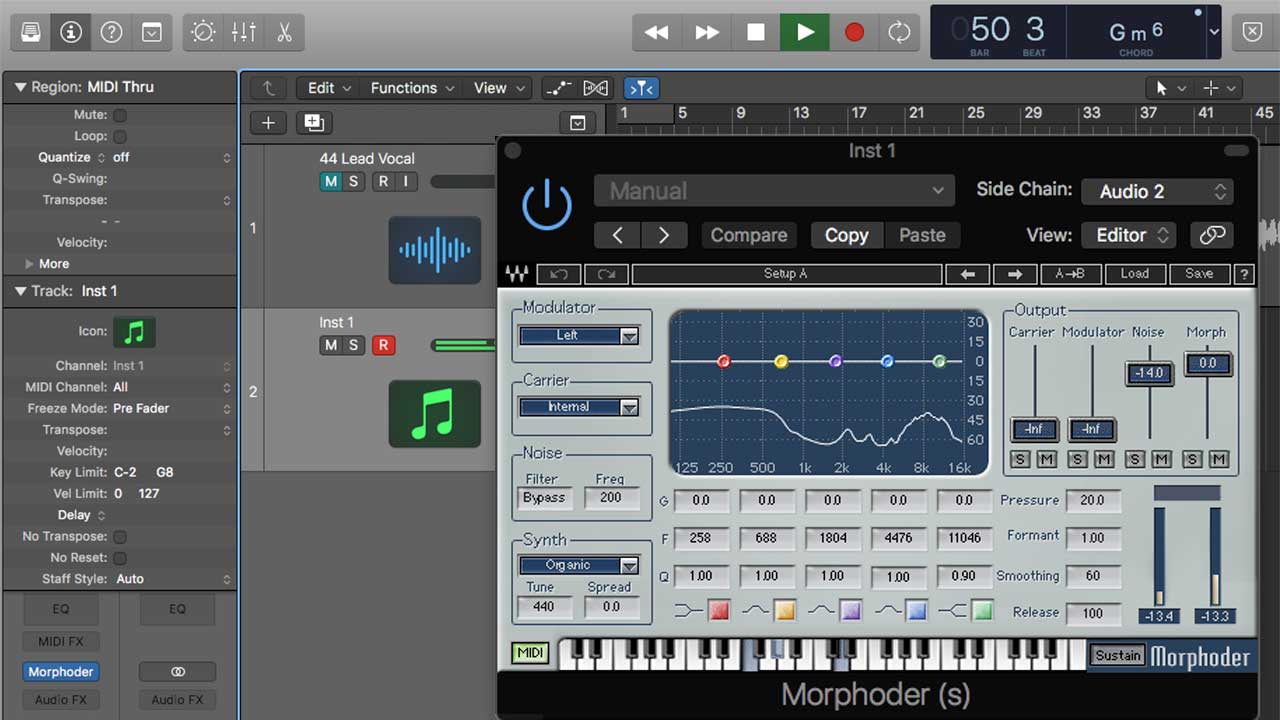Open Smart Controls knob icon
Image resolution: width=1280 pixels, height=720 pixels.
pos(203,31)
